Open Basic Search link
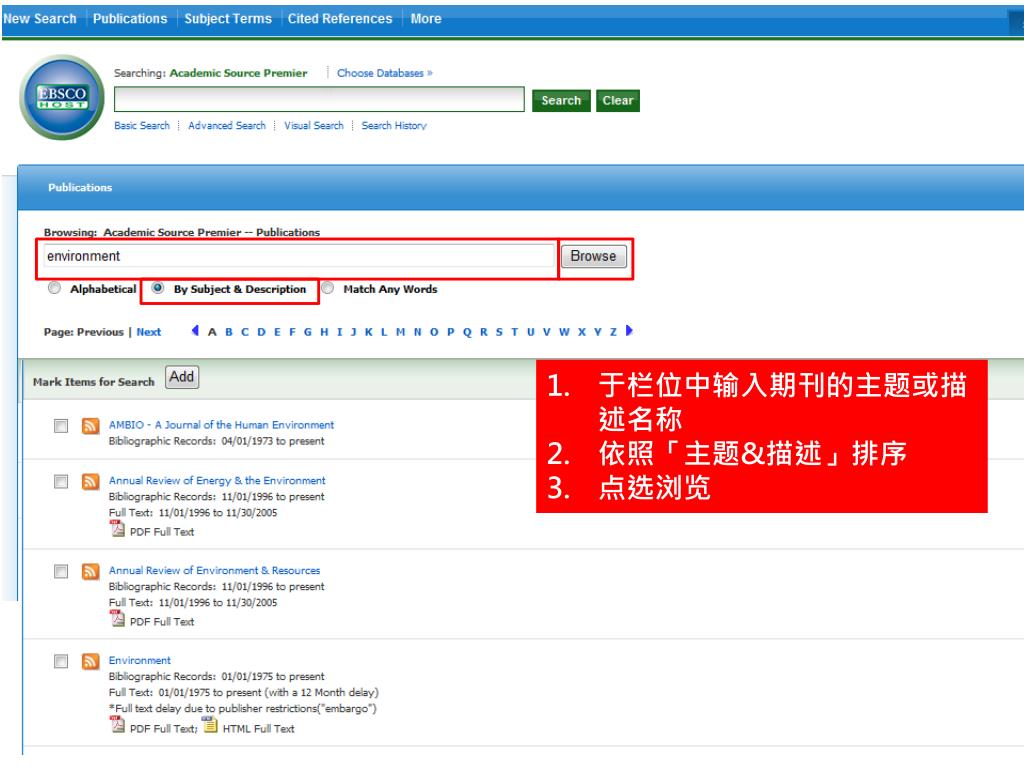The image size is (1024, 768). [142, 125]
